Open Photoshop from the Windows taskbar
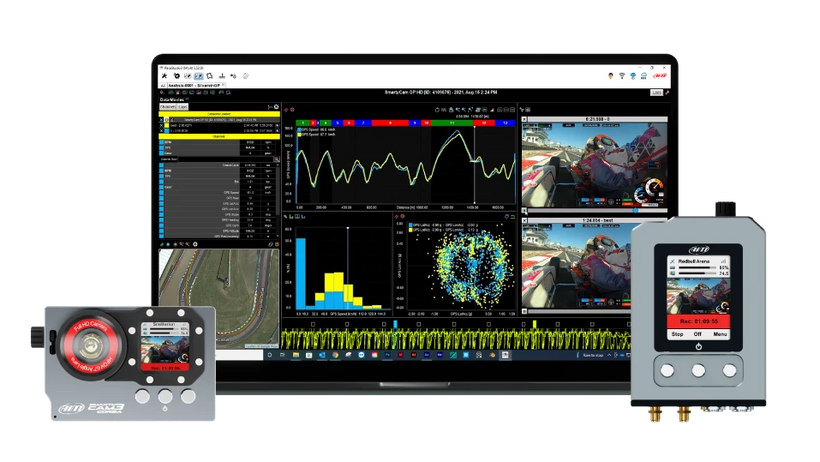820x462 pixels. 388,355
